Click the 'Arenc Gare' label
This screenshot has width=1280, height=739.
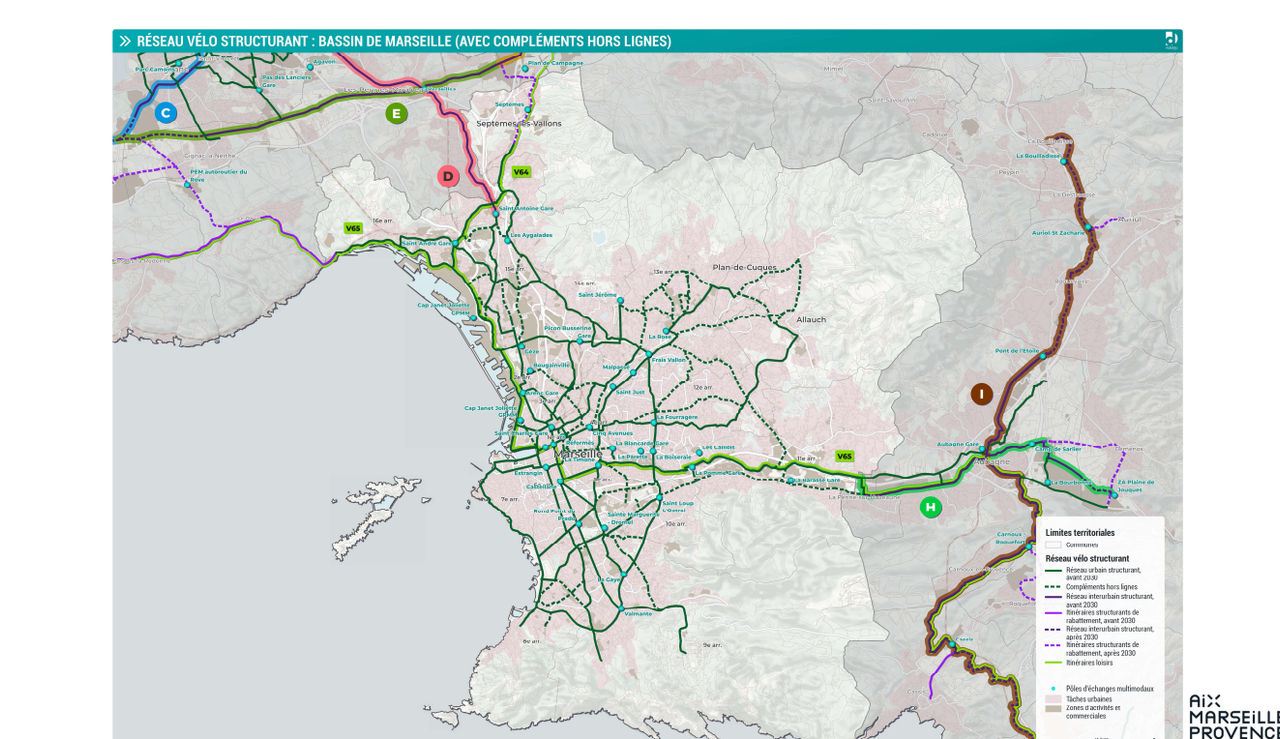tap(542, 392)
